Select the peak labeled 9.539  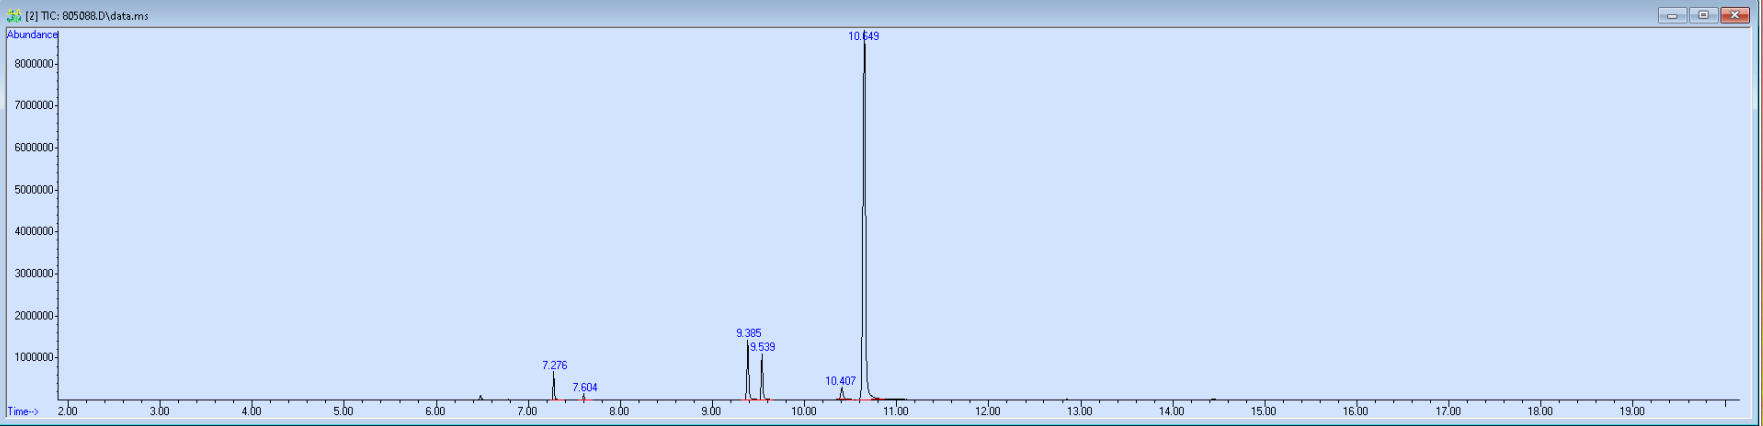[762, 347]
